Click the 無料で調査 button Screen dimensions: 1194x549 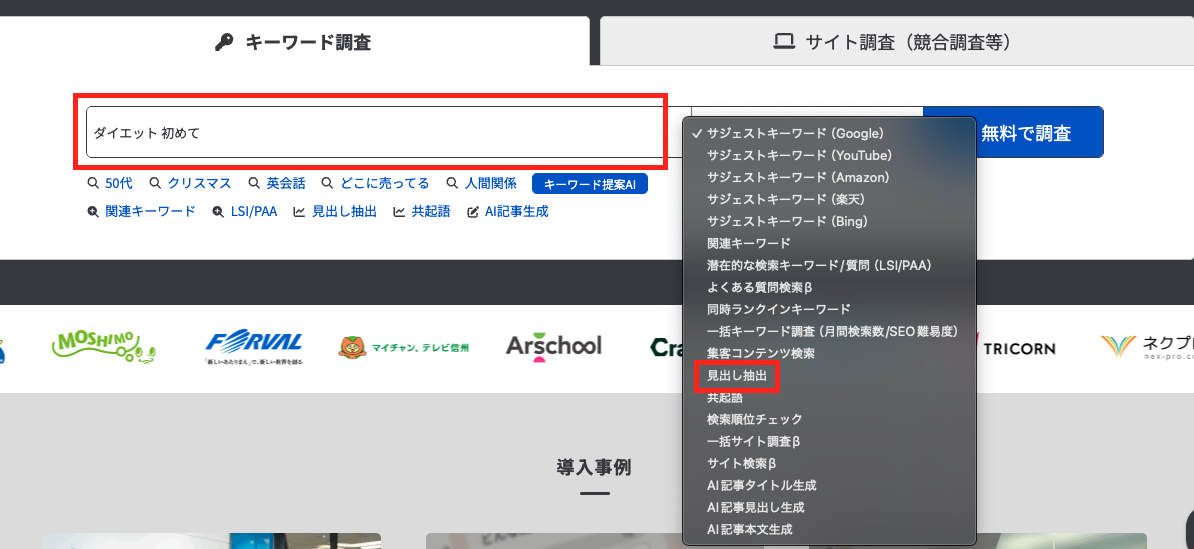(1026, 133)
